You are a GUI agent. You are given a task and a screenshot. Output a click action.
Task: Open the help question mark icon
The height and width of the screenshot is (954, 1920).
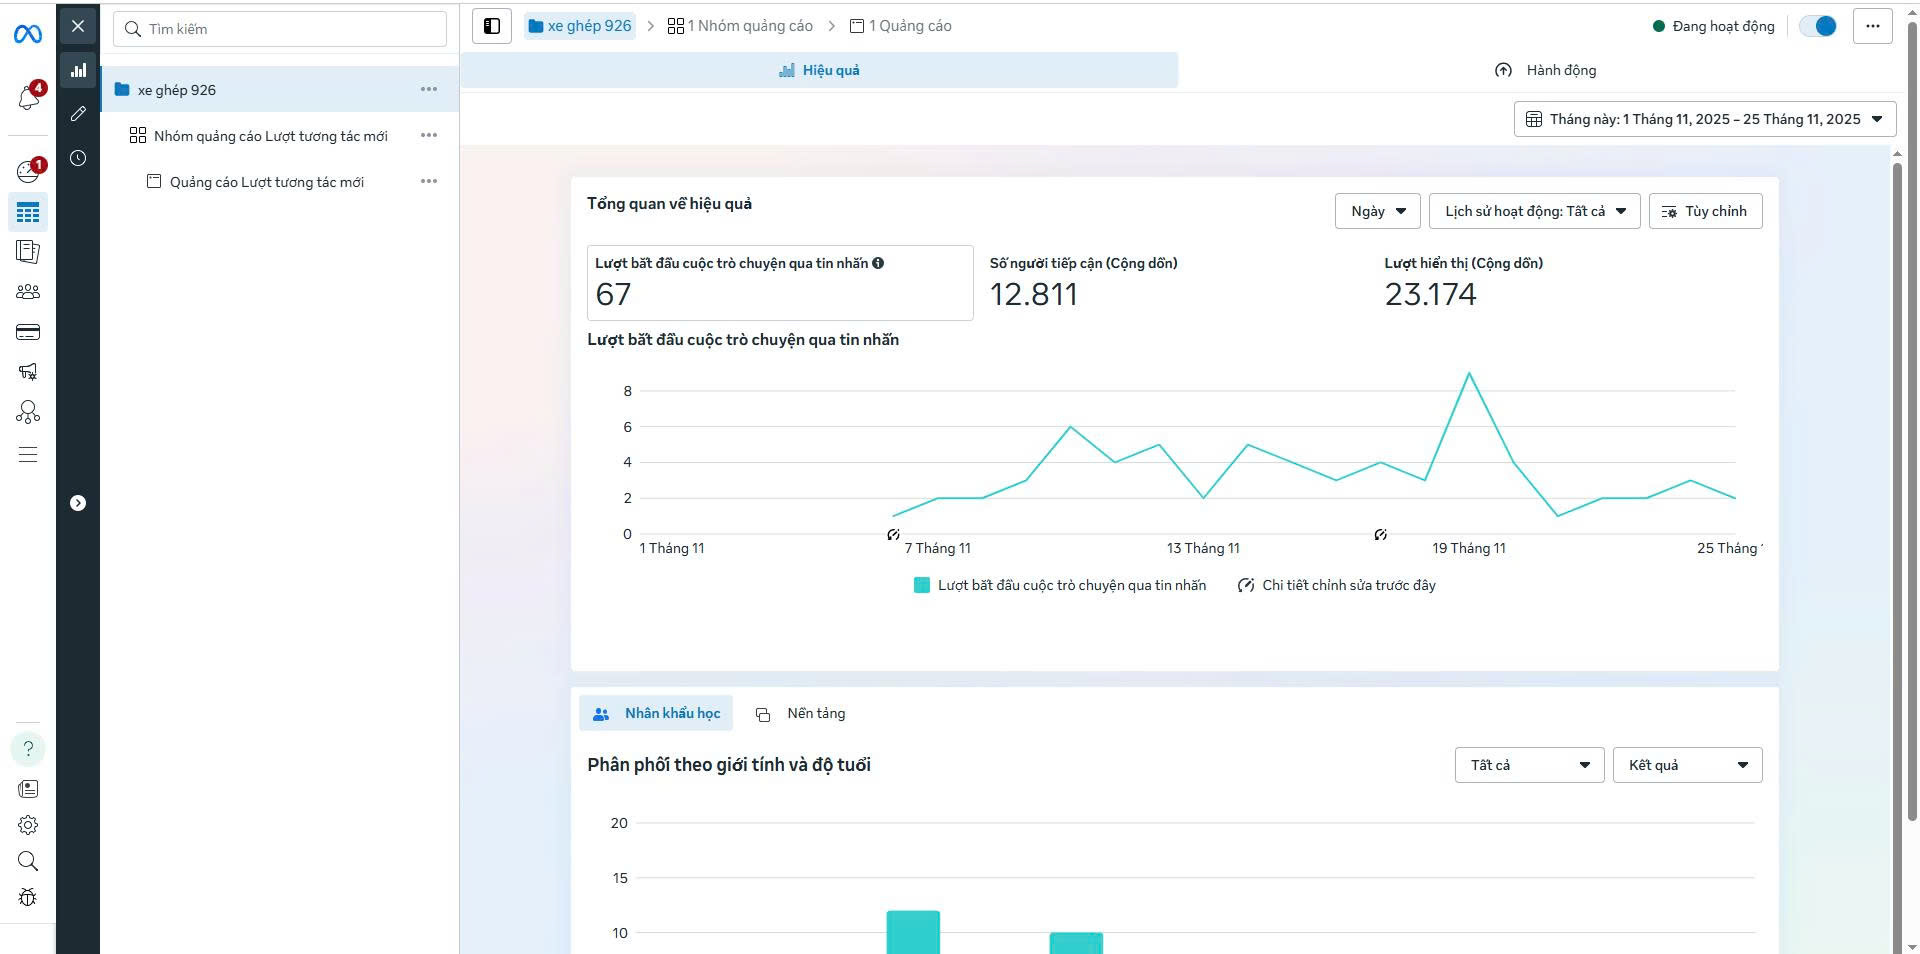(28, 748)
